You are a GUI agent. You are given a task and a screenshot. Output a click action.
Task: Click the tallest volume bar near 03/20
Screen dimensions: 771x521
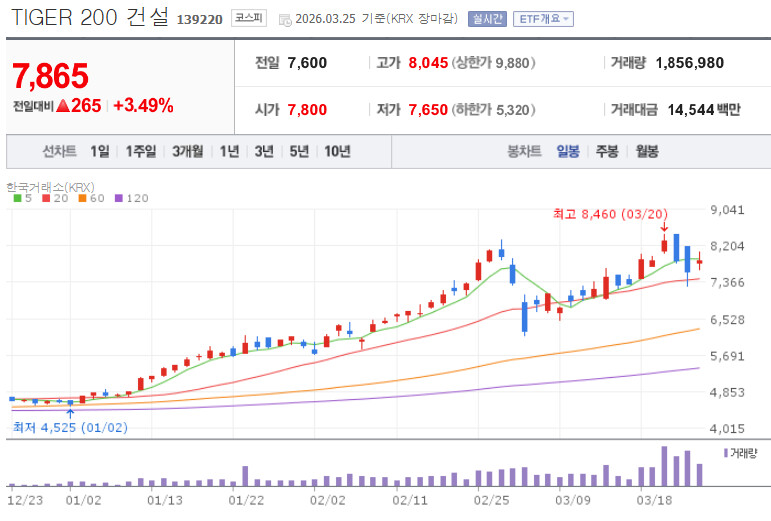664,466
